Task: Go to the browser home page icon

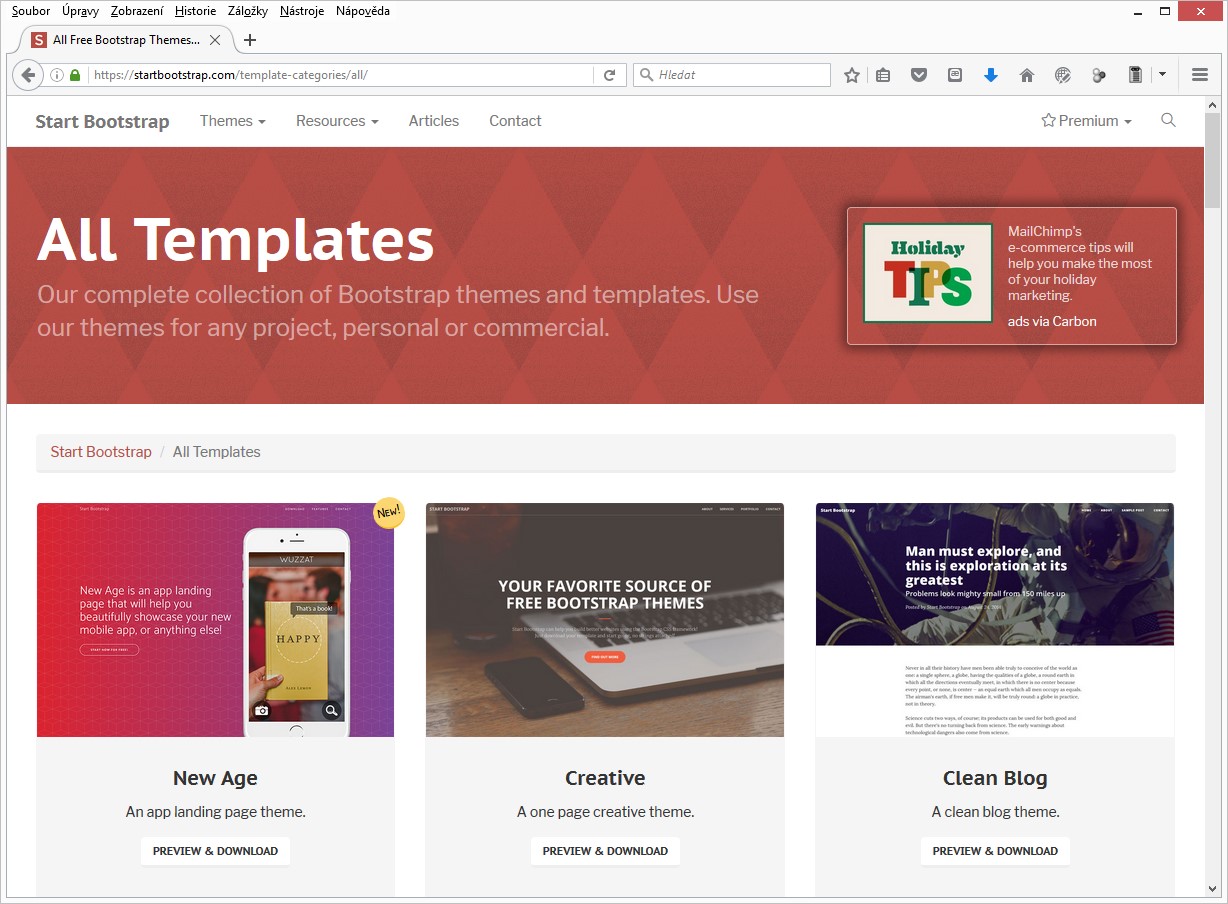Action: (1027, 75)
